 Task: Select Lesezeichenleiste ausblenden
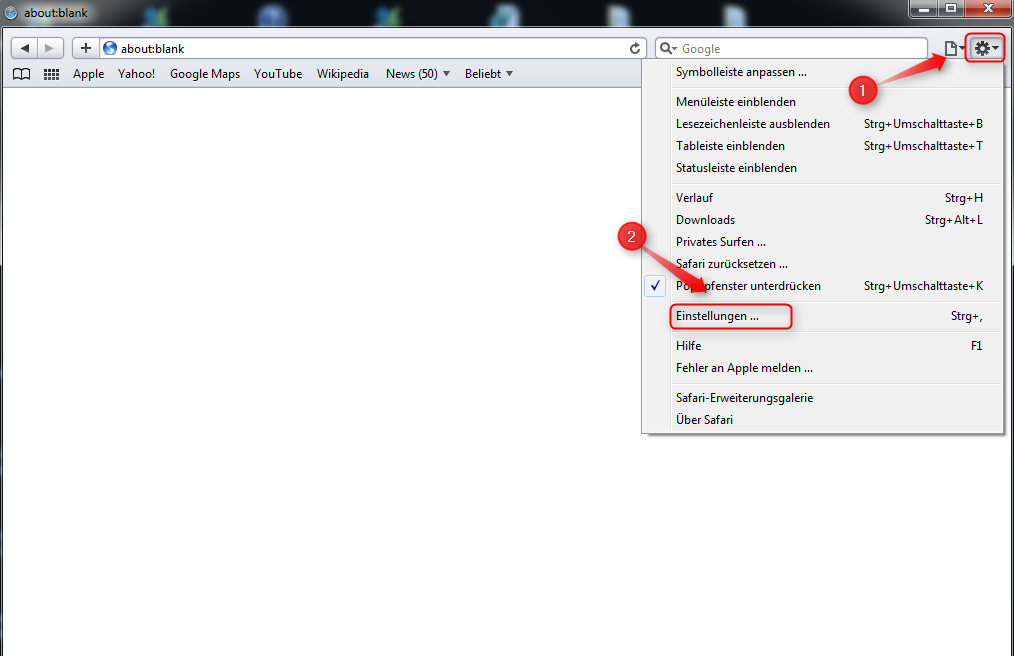click(823, 124)
